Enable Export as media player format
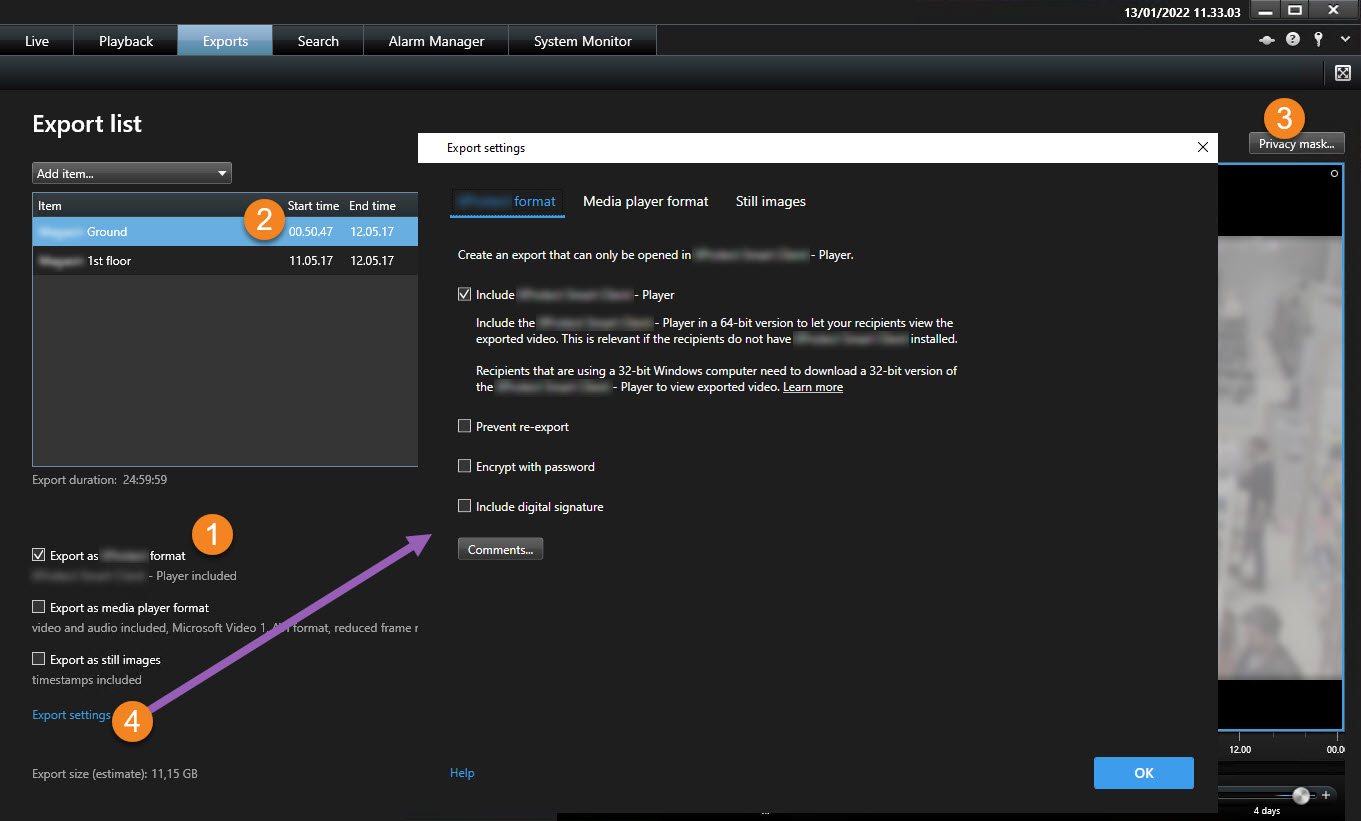The image size is (1361, 821). click(39, 607)
